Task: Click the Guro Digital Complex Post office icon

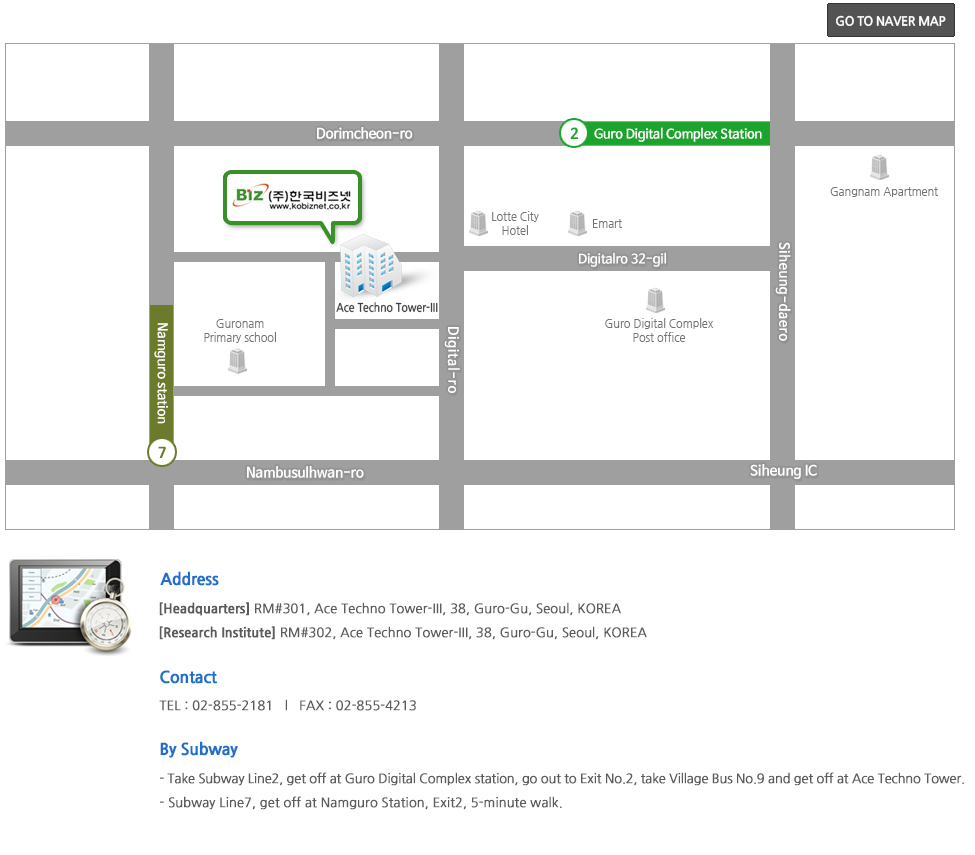Action: (x=655, y=300)
